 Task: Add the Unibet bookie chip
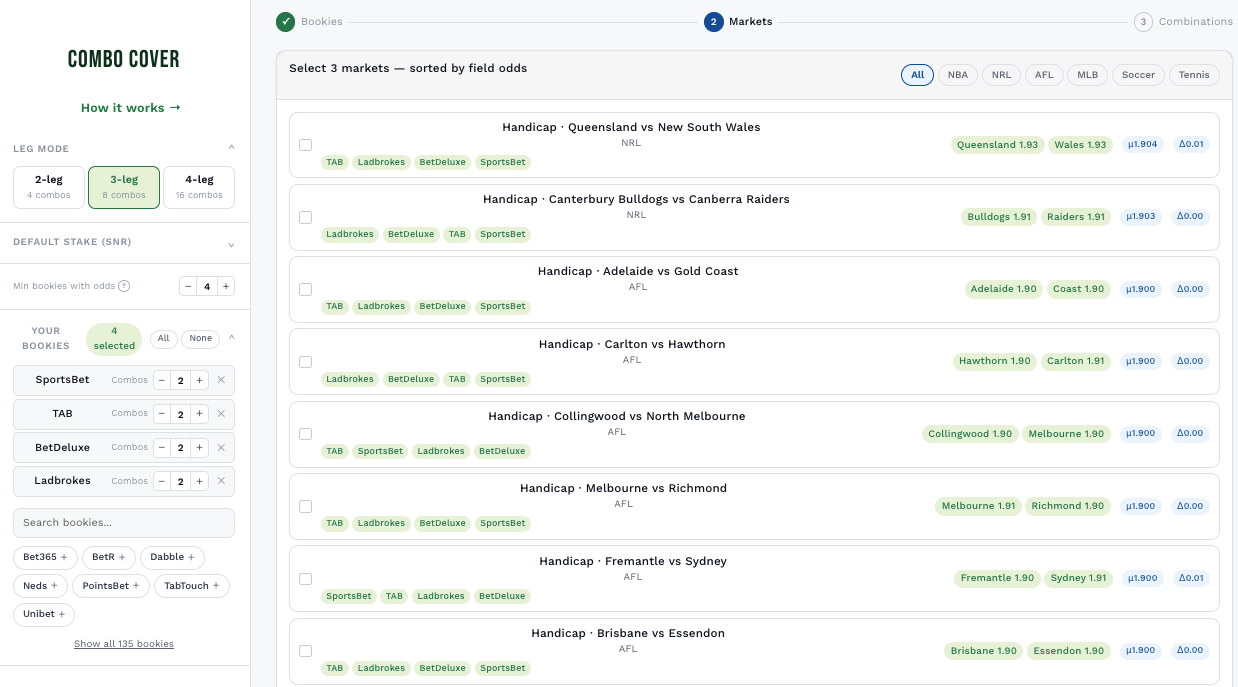point(44,614)
